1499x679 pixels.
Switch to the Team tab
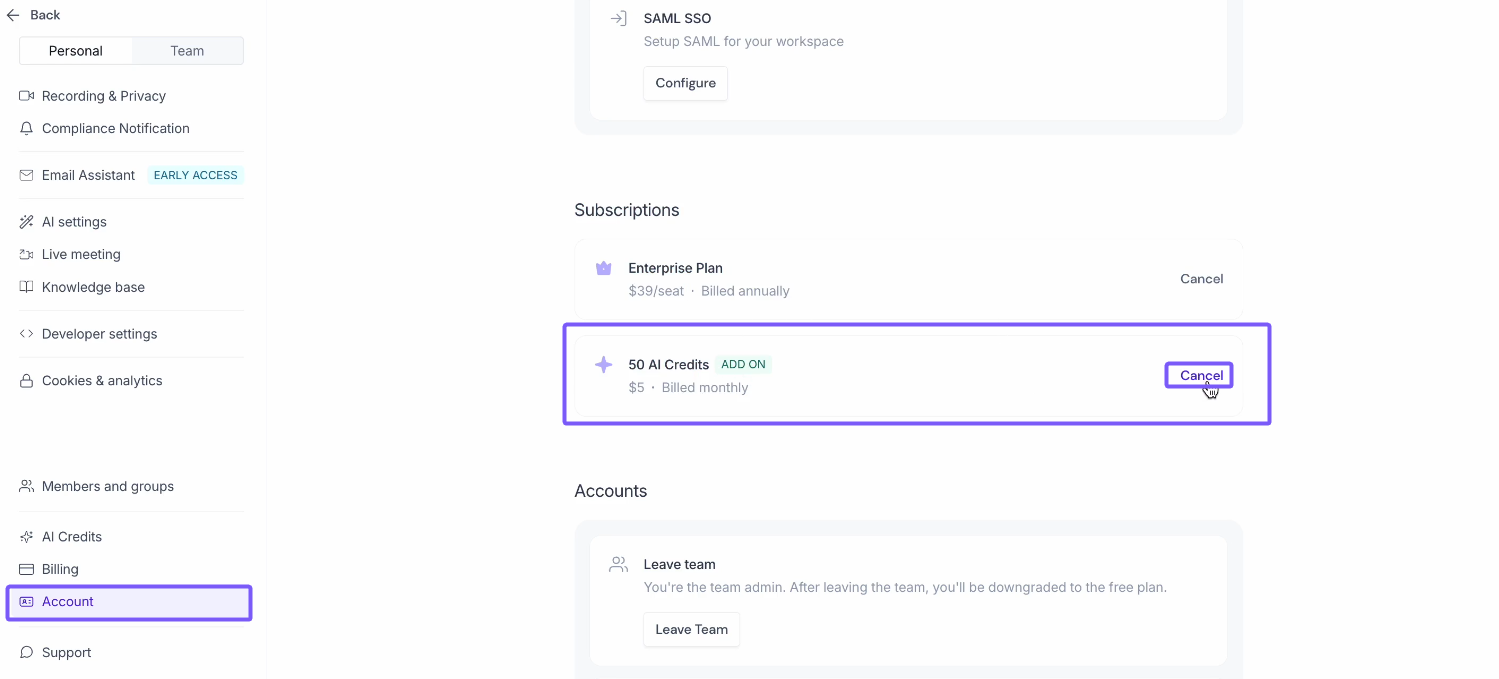tap(187, 51)
